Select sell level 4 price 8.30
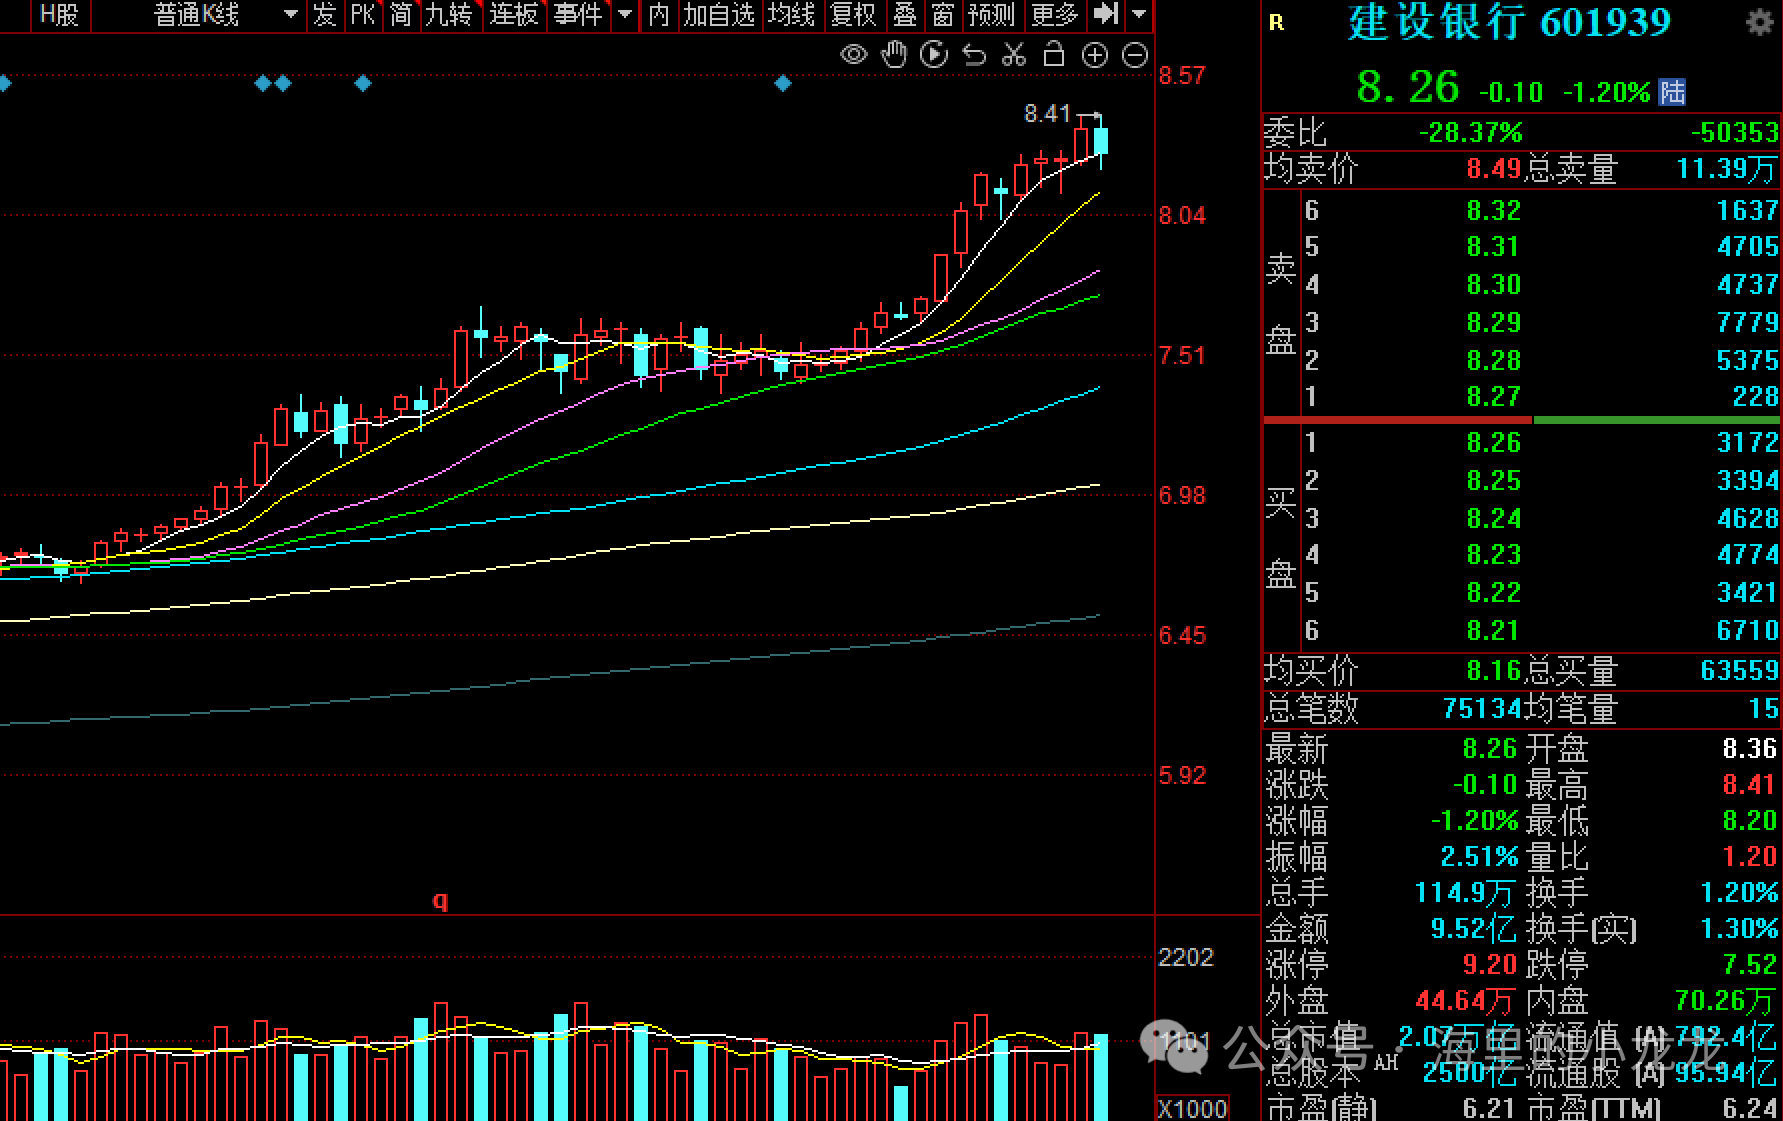This screenshot has height=1121, width=1783. [1493, 284]
